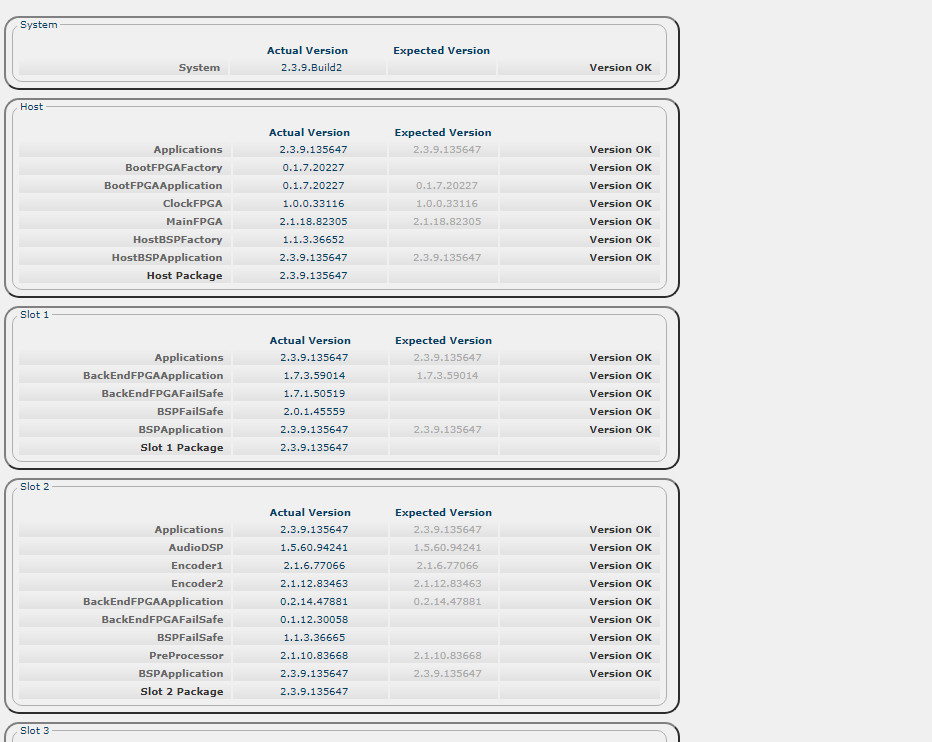Click Encoder1 expected version value

click(447, 565)
